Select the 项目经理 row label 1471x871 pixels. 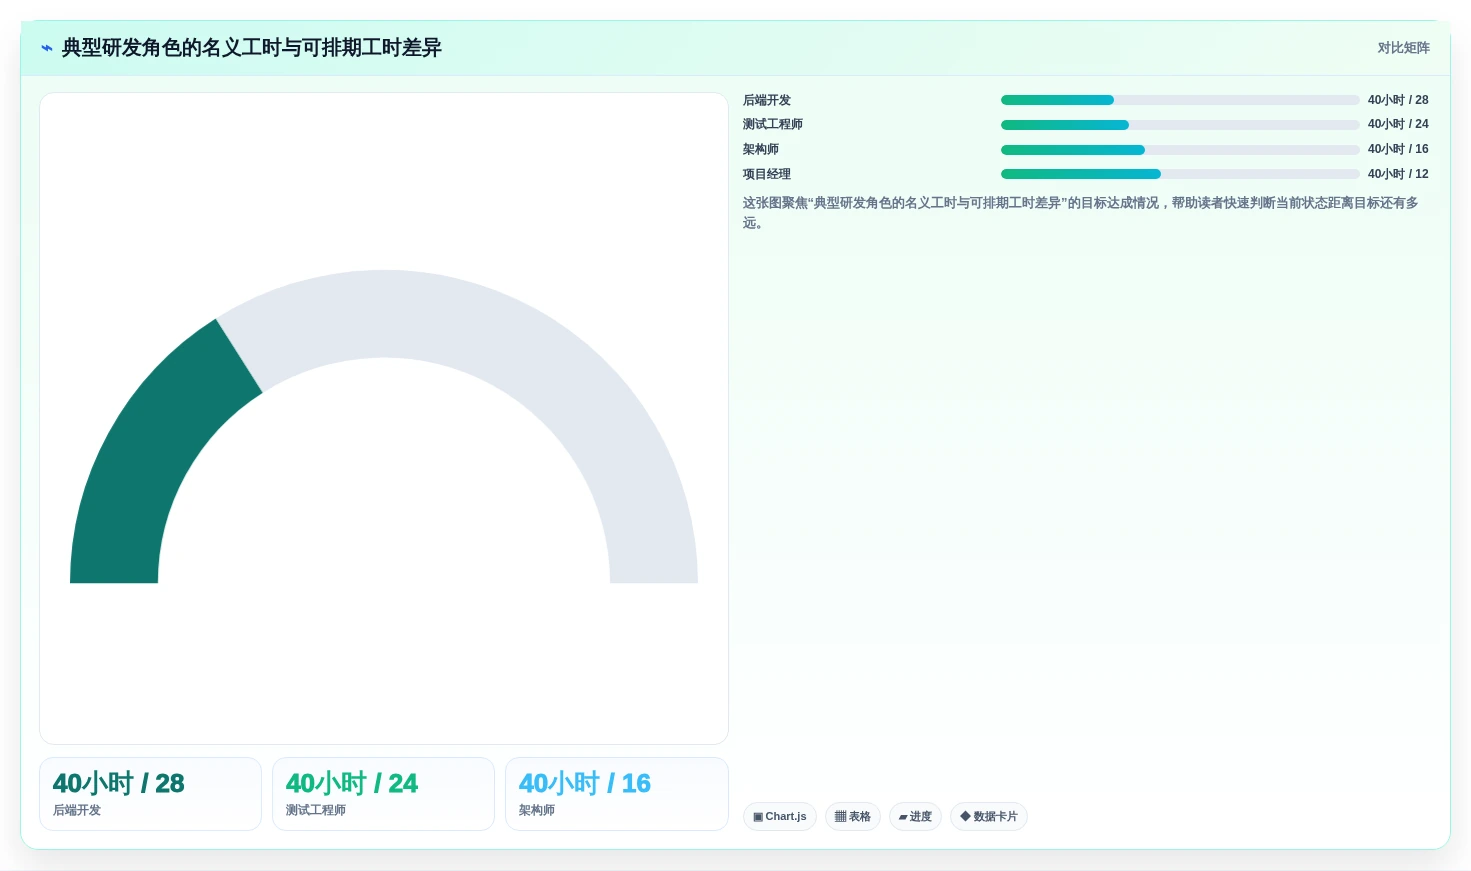[x=767, y=174]
